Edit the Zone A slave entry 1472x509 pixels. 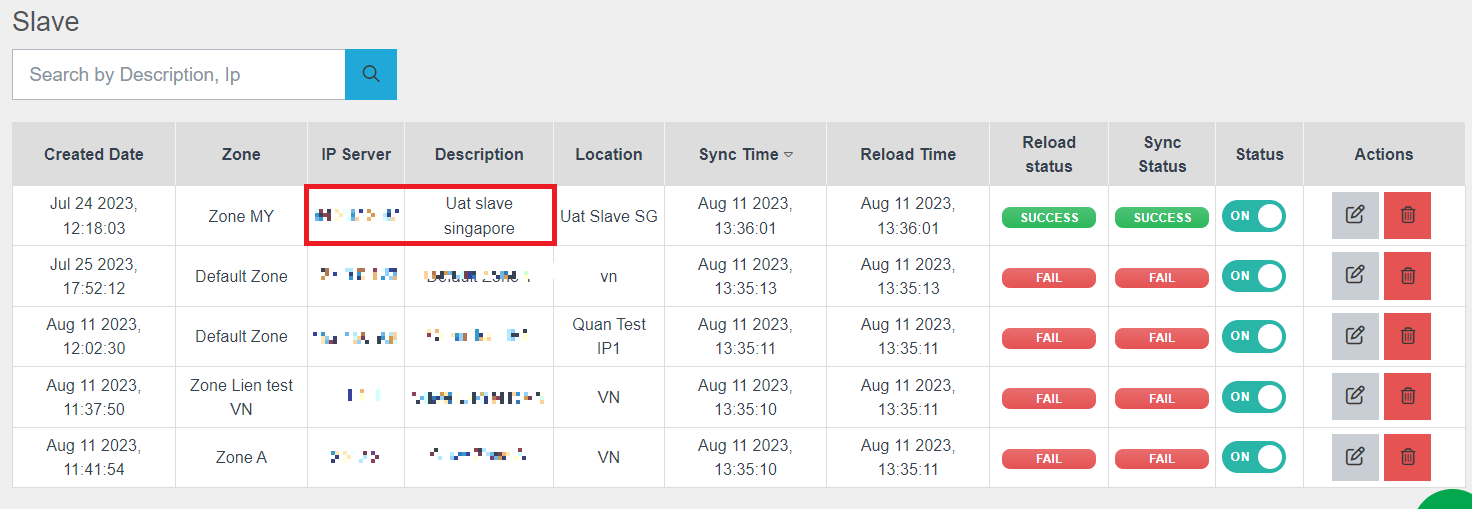[x=1355, y=457]
